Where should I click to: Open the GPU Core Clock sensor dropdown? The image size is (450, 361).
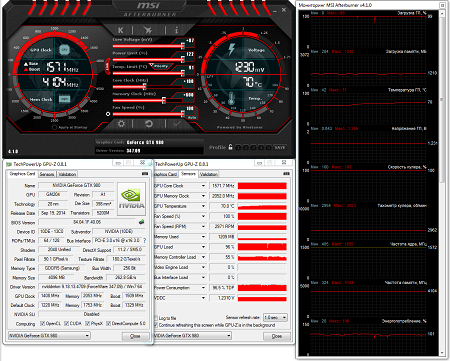(203, 186)
